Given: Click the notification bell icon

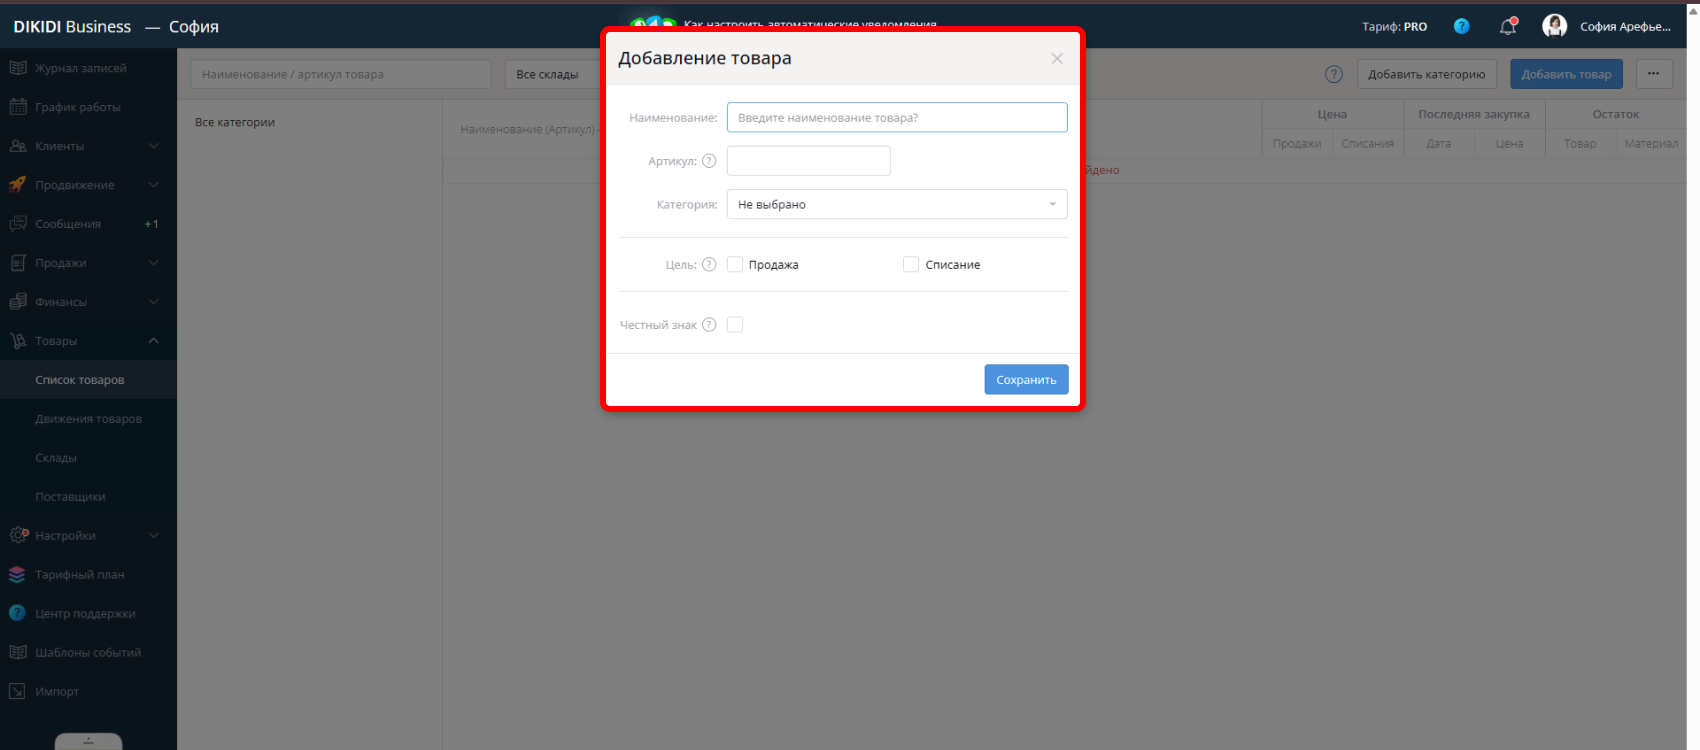Looking at the screenshot, I should tap(1507, 27).
